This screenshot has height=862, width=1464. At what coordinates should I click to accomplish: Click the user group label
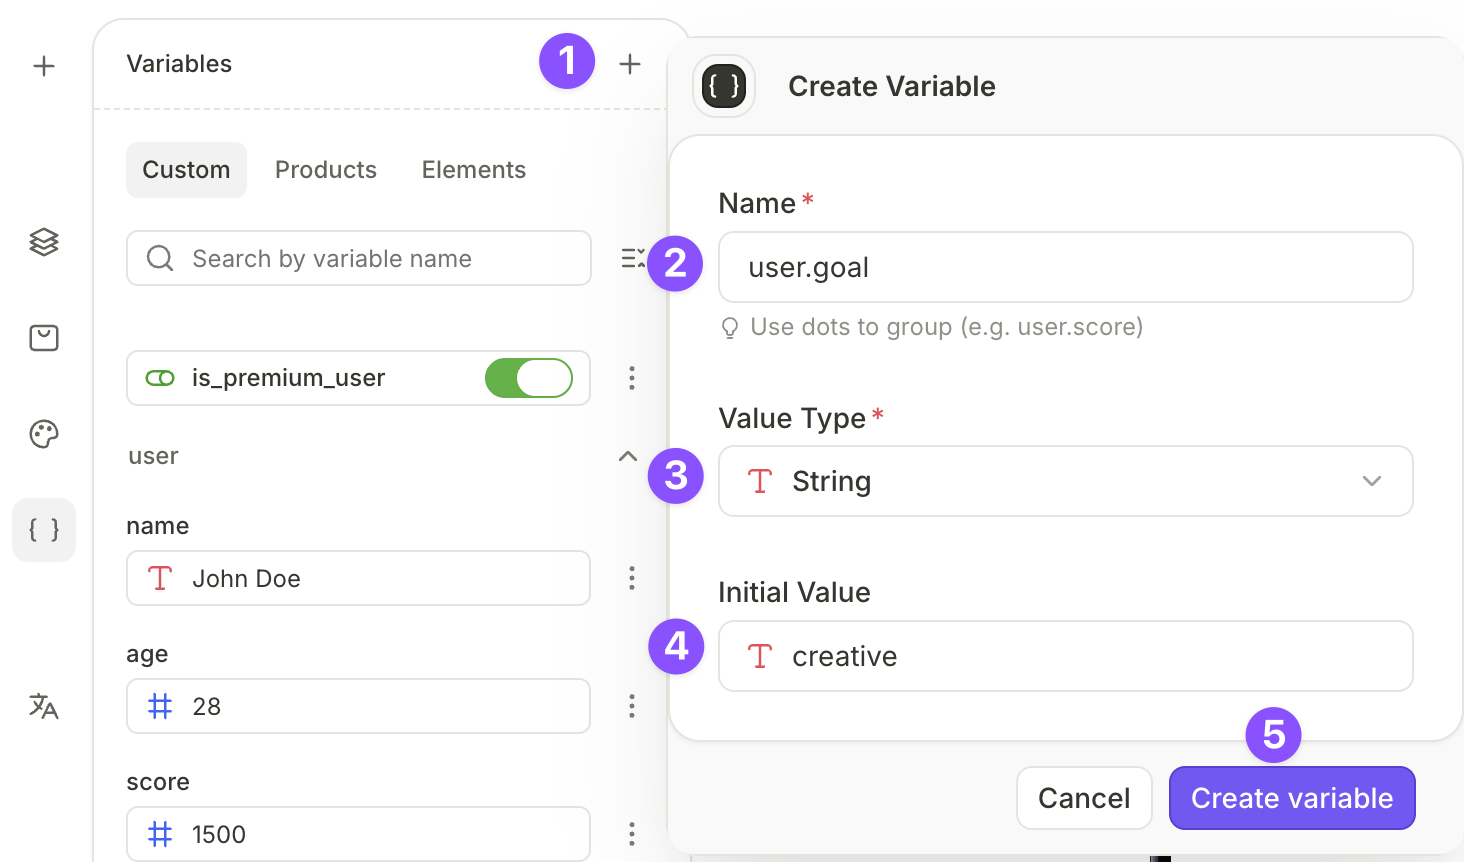coord(153,456)
